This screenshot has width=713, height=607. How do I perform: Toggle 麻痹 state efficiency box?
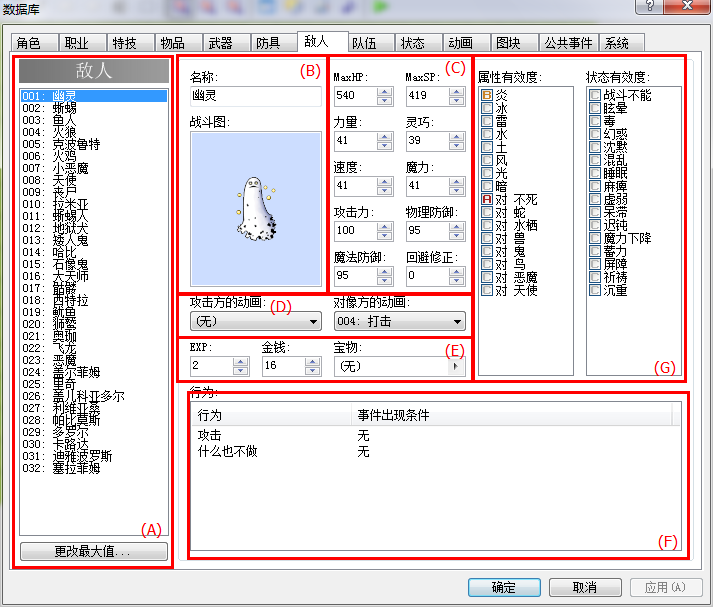595,186
